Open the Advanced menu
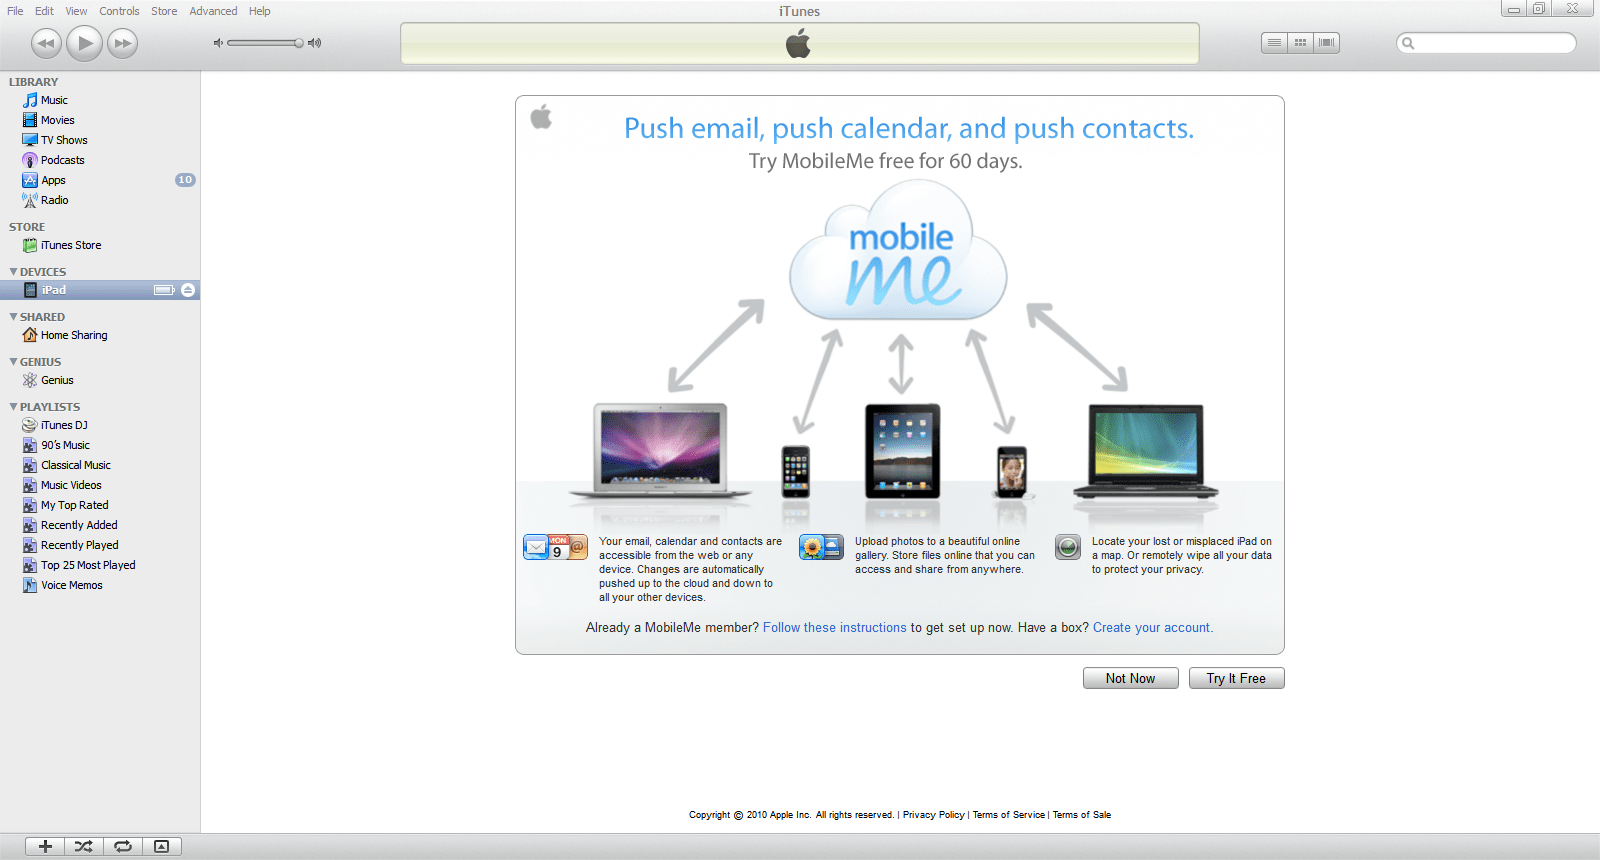This screenshot has width=1600, height=860. tap(213, 11)
